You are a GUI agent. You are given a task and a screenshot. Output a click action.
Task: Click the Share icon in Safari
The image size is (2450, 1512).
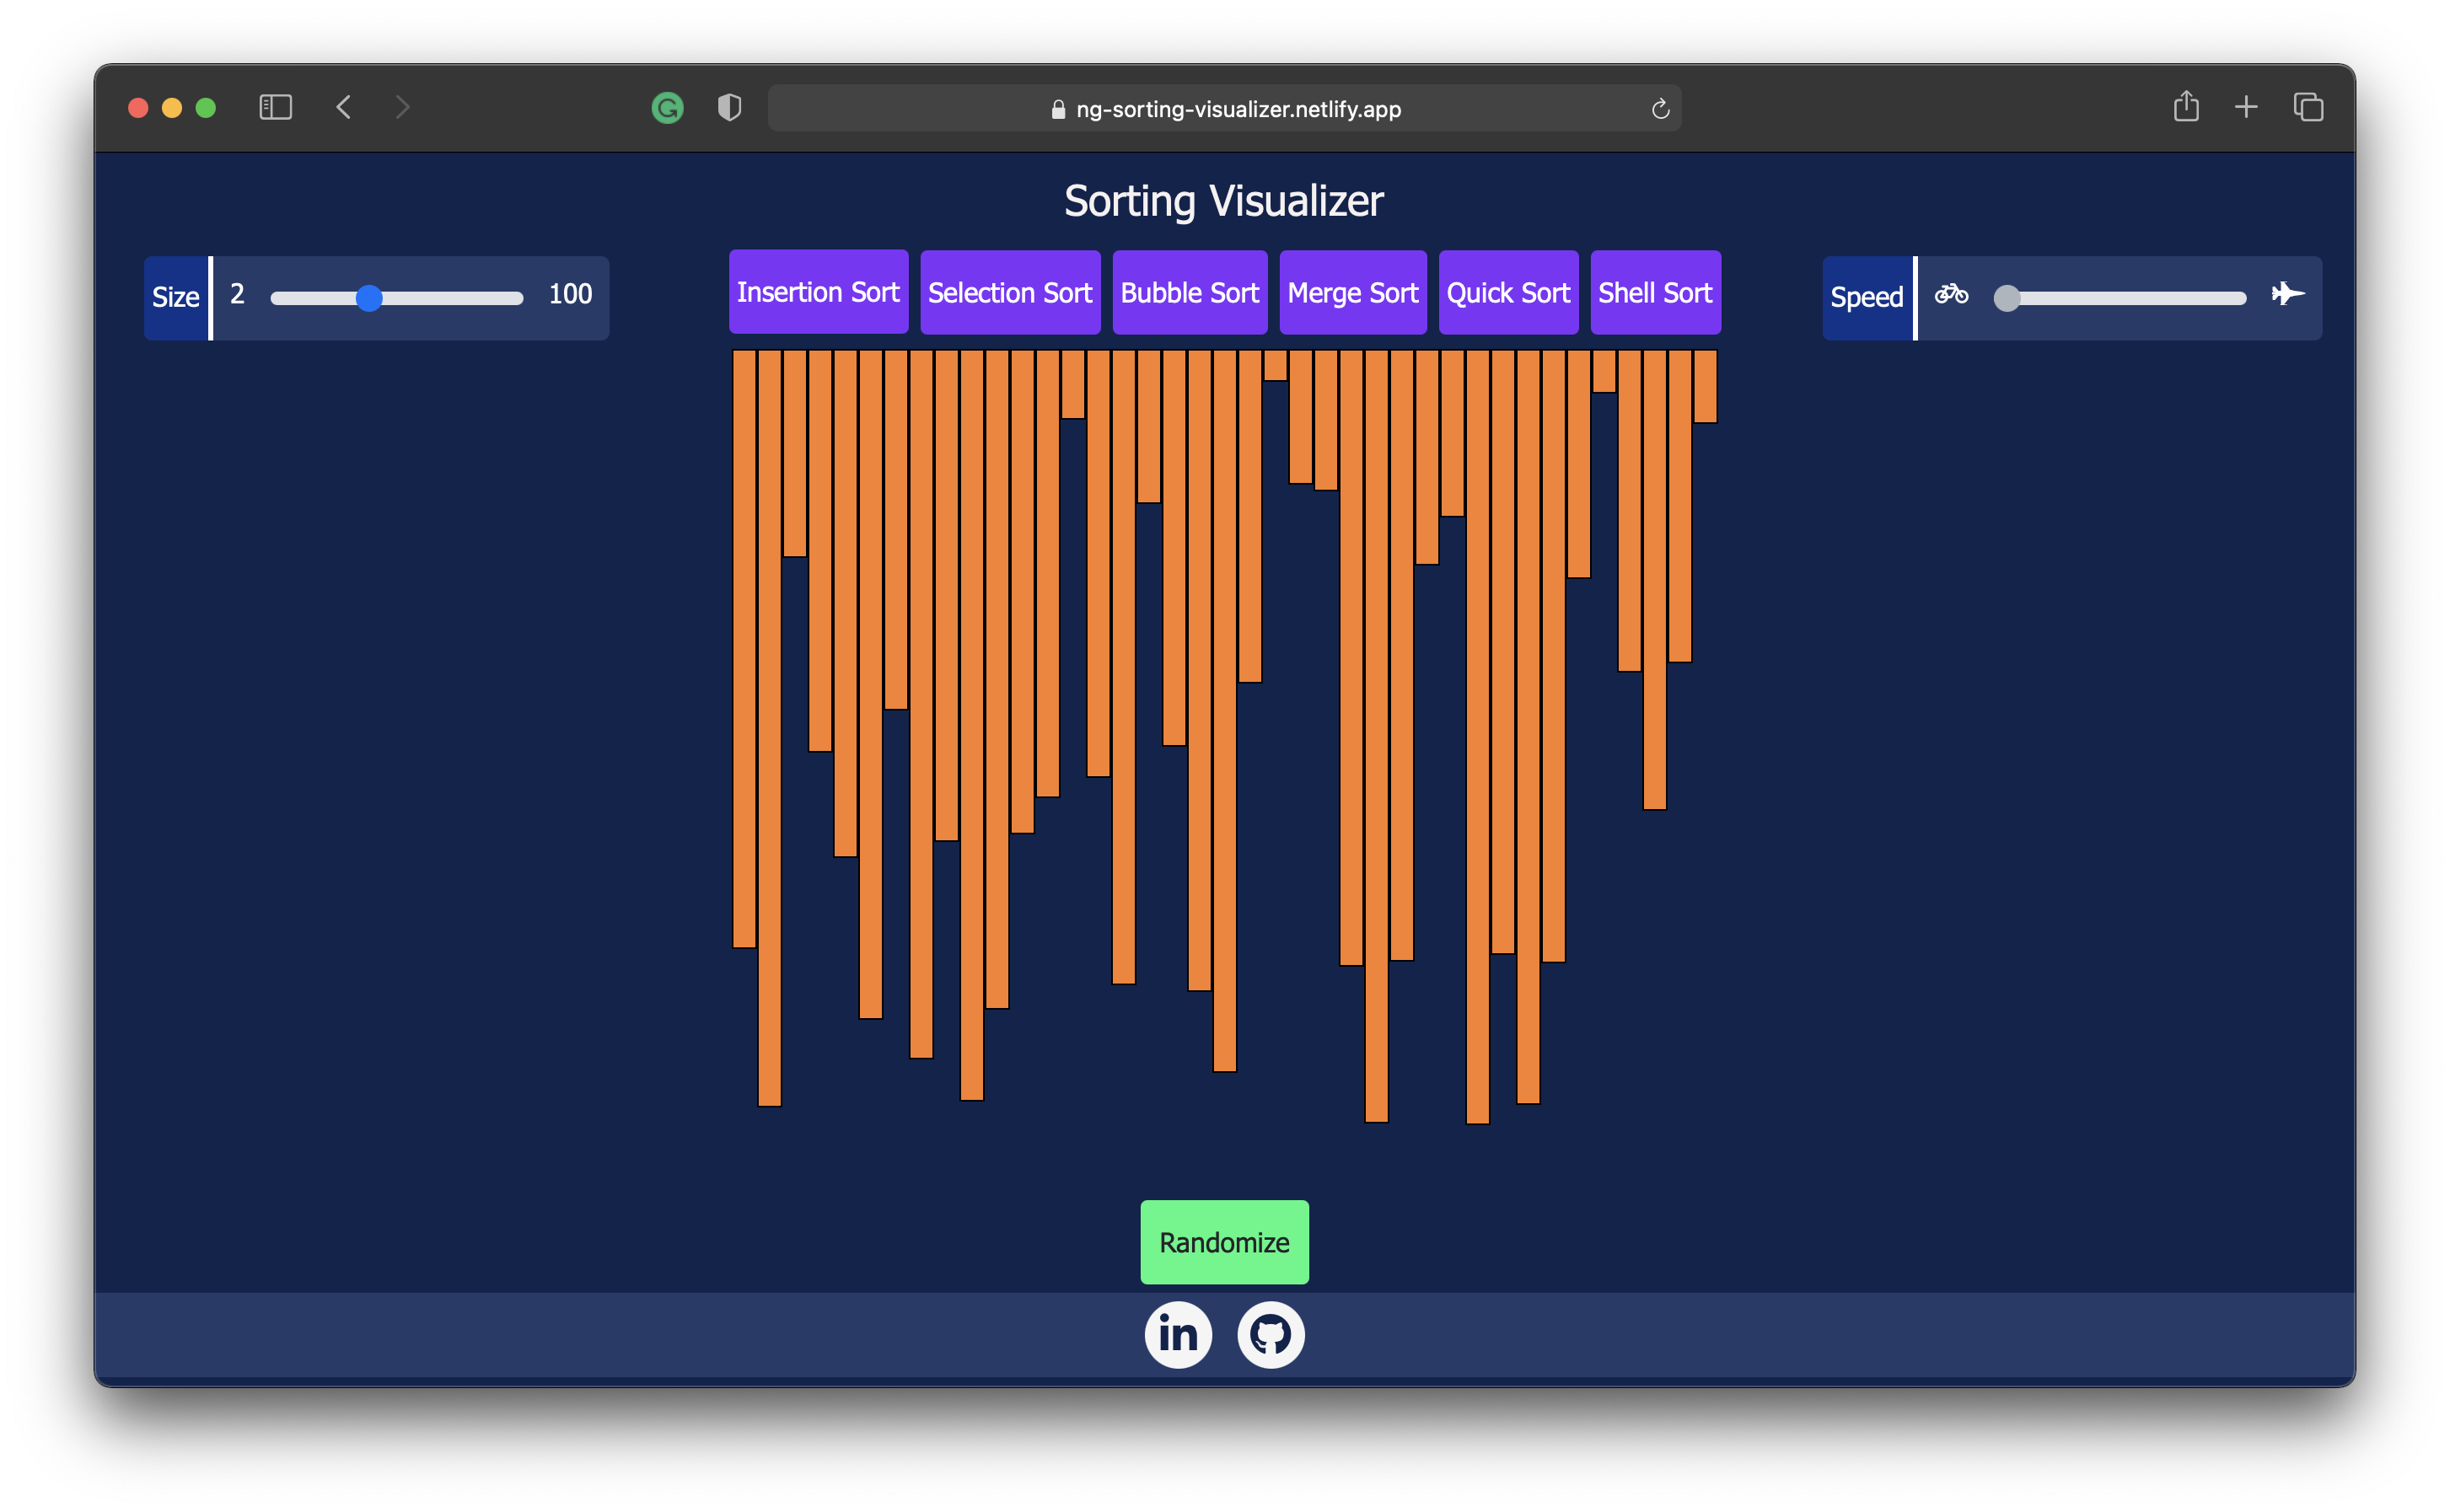coord(2186,106)
